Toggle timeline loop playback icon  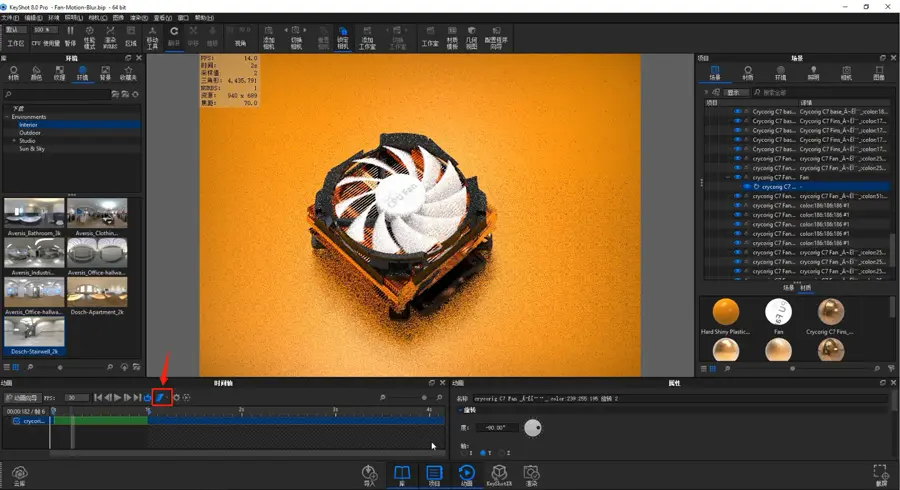point(148,397)
